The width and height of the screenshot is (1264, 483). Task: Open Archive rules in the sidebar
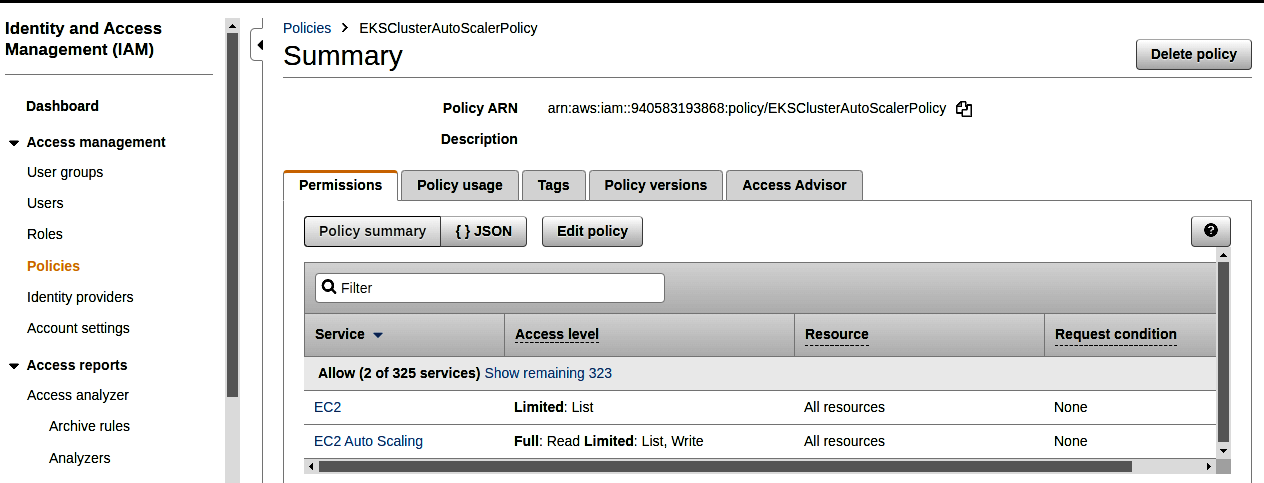point(89,426)
